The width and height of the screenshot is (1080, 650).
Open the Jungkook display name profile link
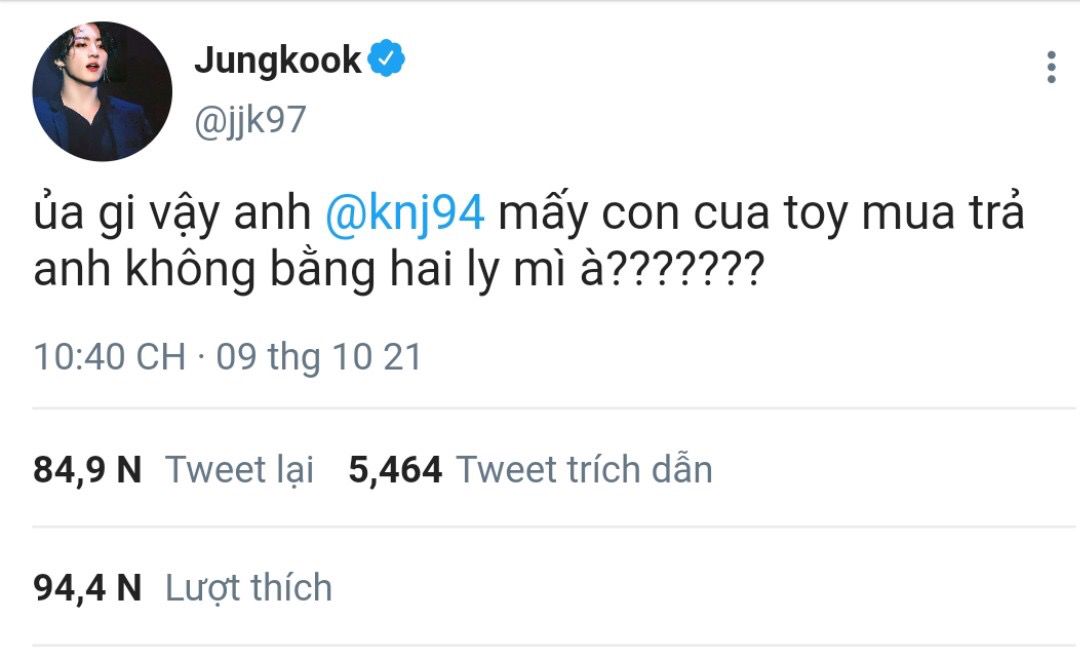coord(278,60)
